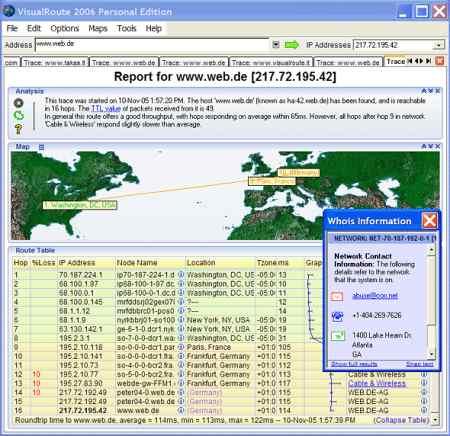Open the map options icon beside the Map title

pos(41,147)
